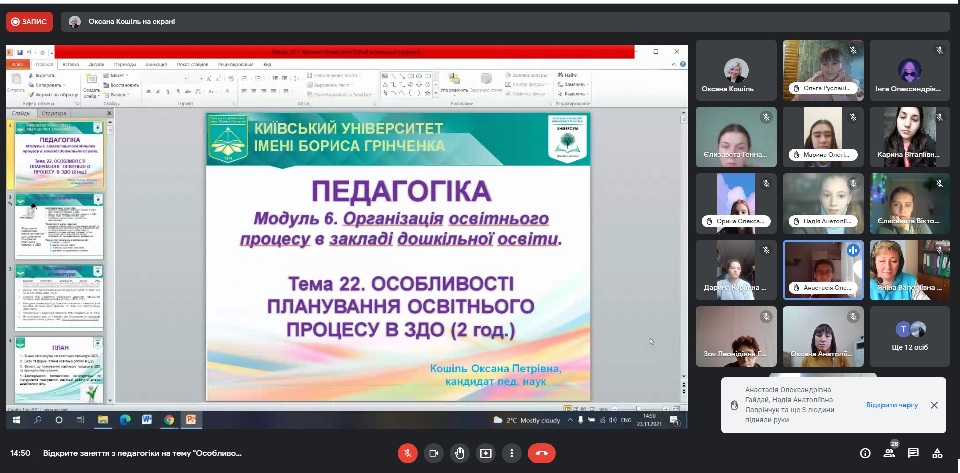The height and width of the screenshot is (473, 960).
Task: Switch to the Дизайн ribbon tab
Action: tap(96, 64)
